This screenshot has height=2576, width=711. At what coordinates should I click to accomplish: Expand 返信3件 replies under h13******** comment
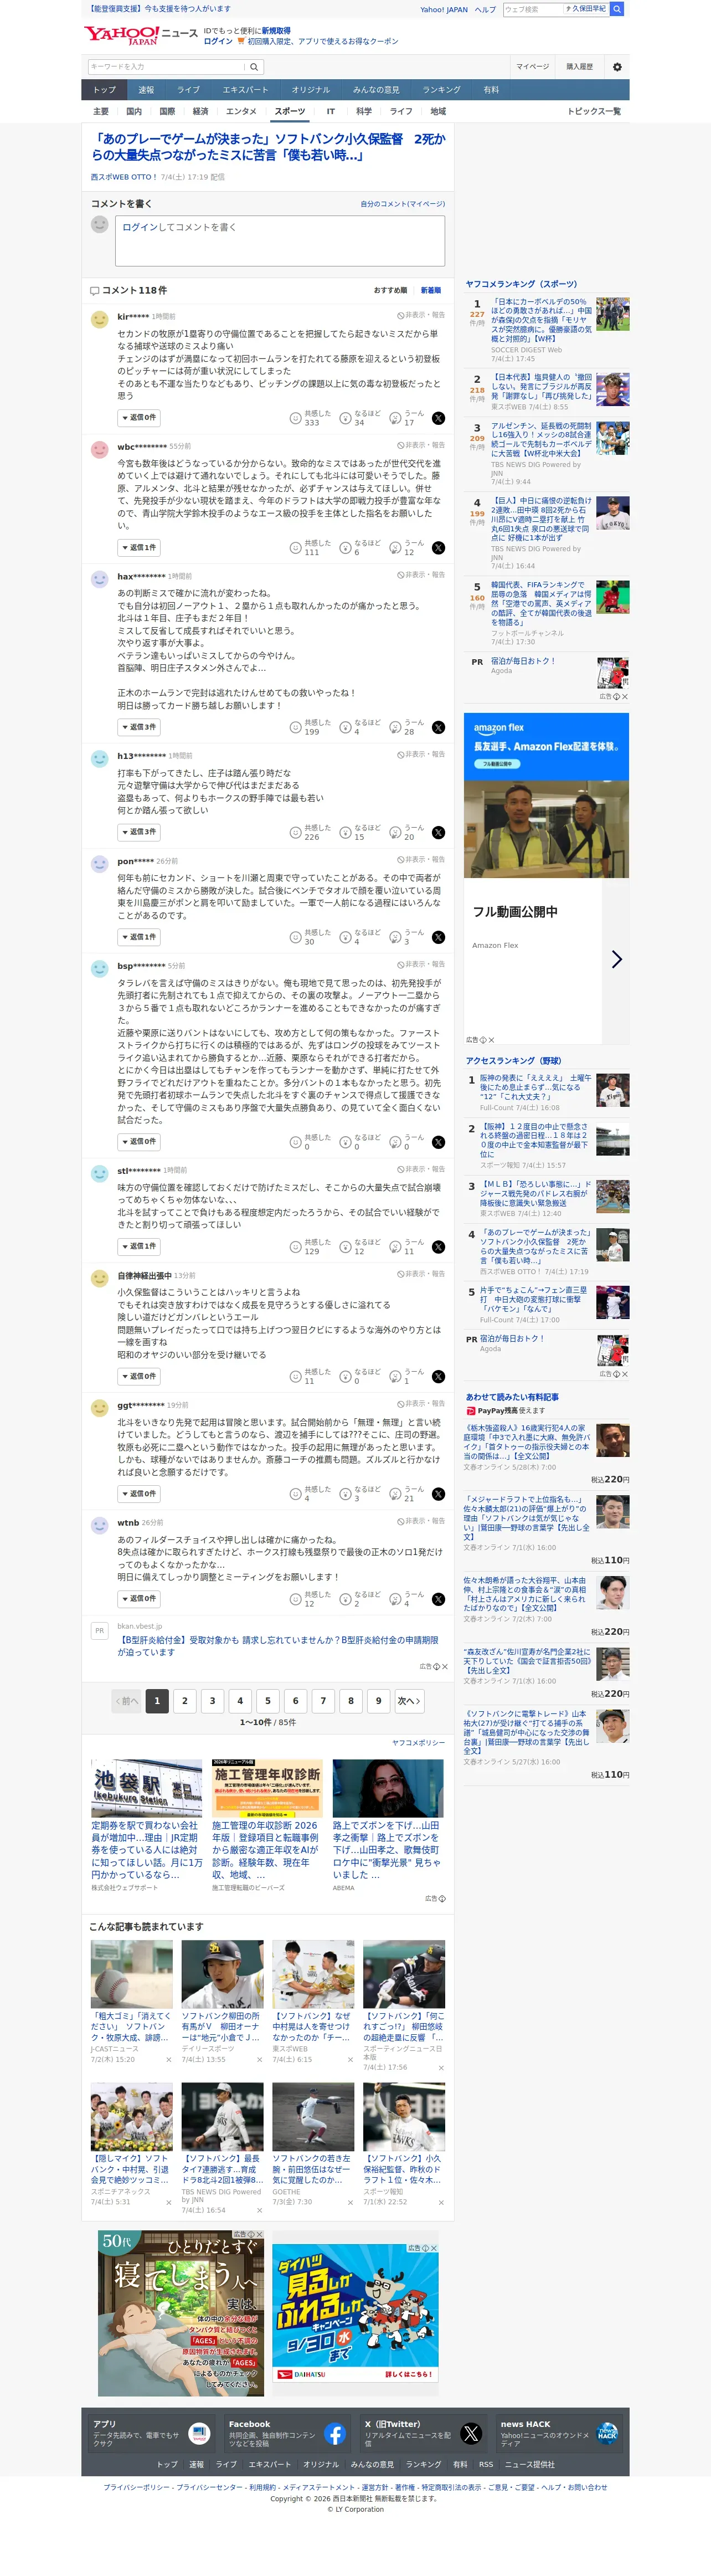coord(139,832)
